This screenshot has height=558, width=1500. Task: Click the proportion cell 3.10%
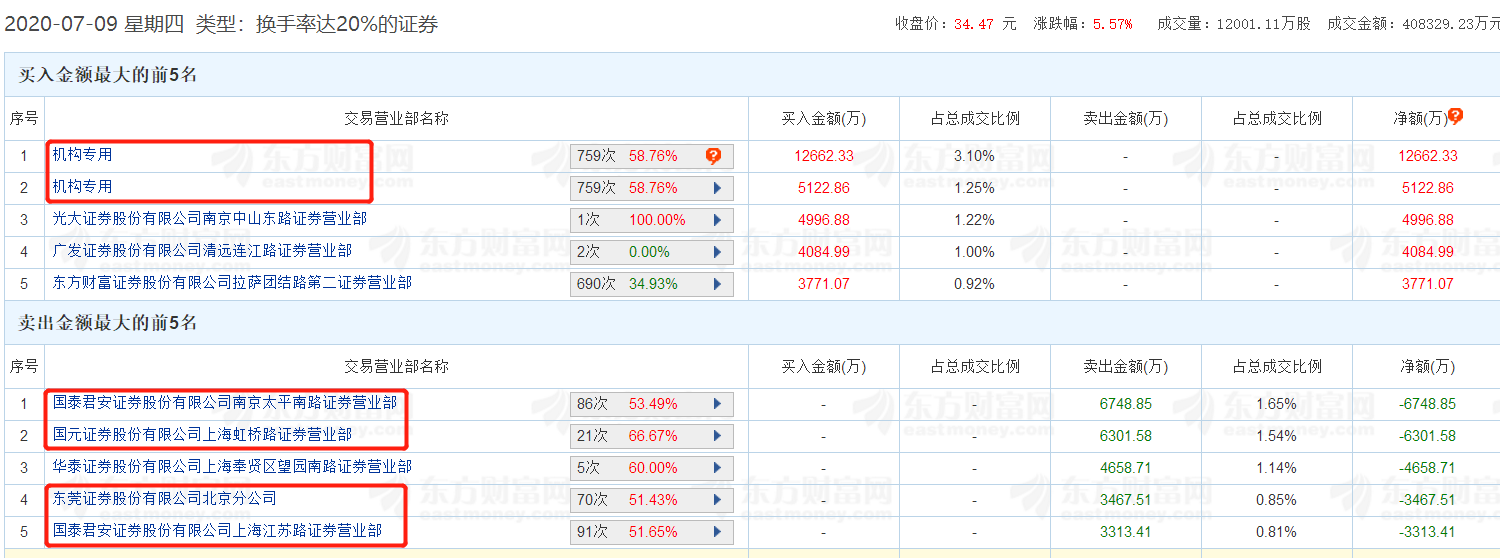click(975, 156)
